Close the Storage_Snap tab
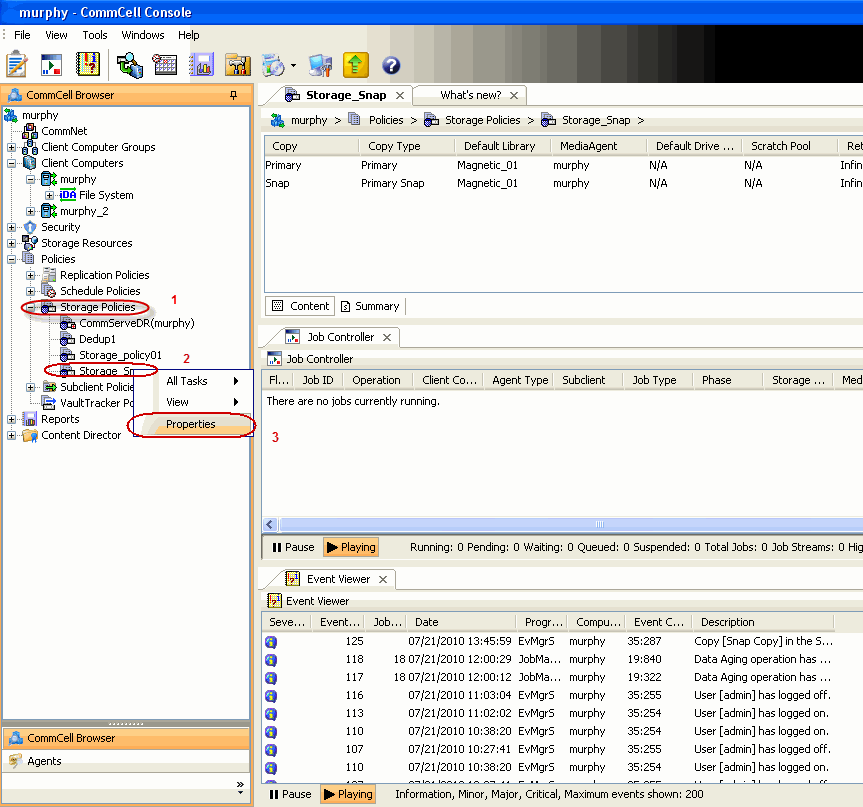863x807 pixels. (x=400, y=96)
